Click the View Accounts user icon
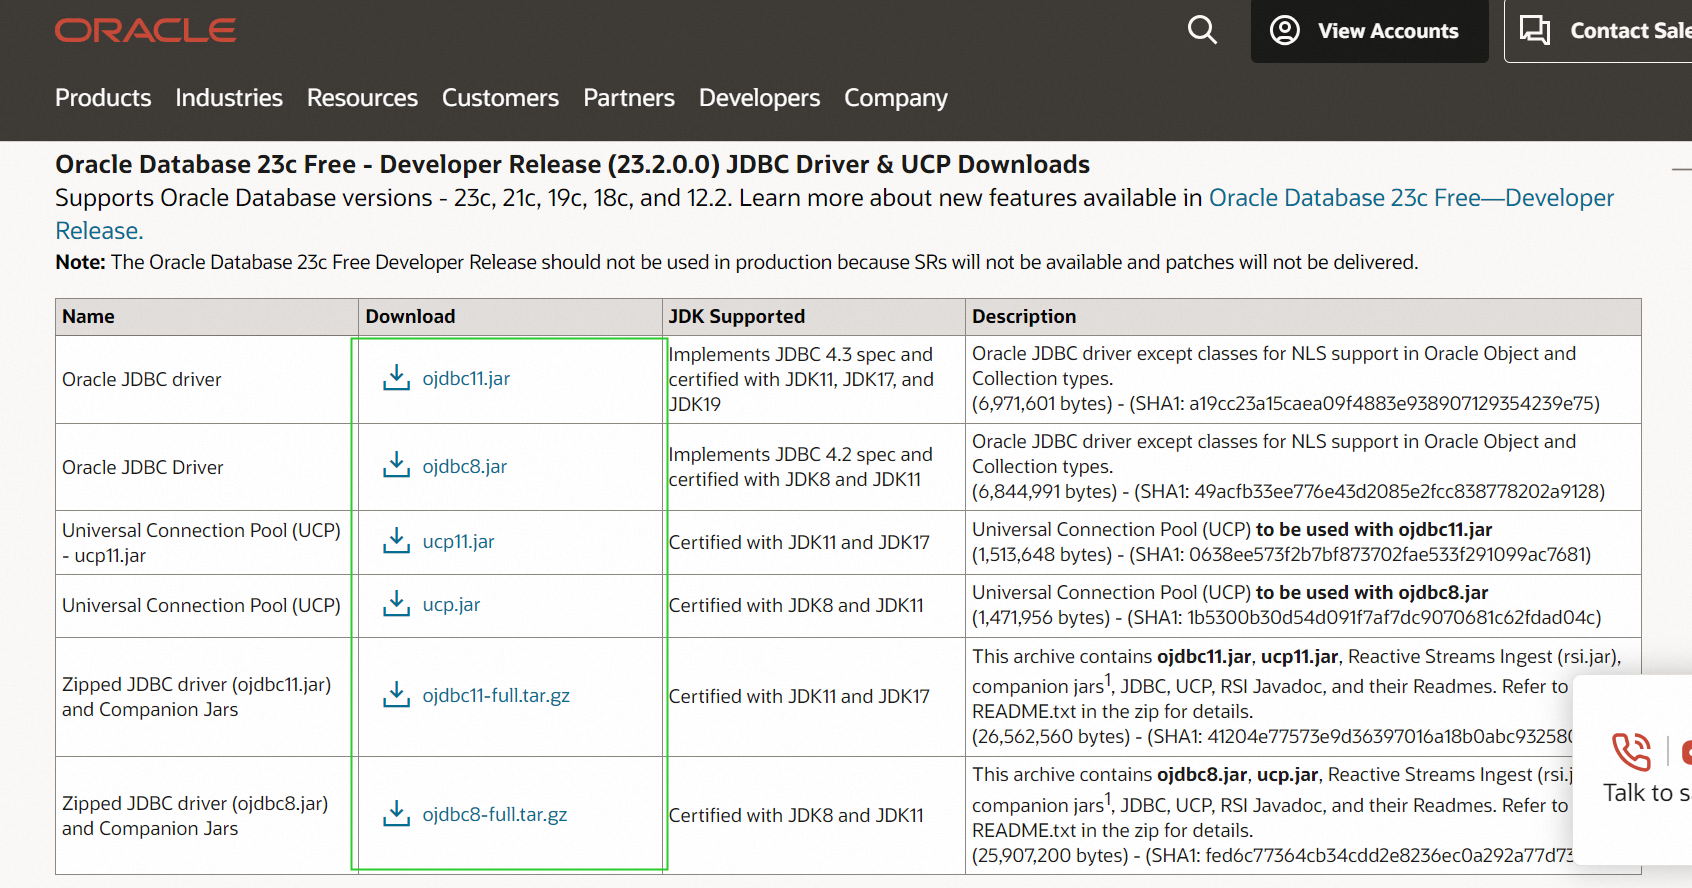 point(1285,30)
